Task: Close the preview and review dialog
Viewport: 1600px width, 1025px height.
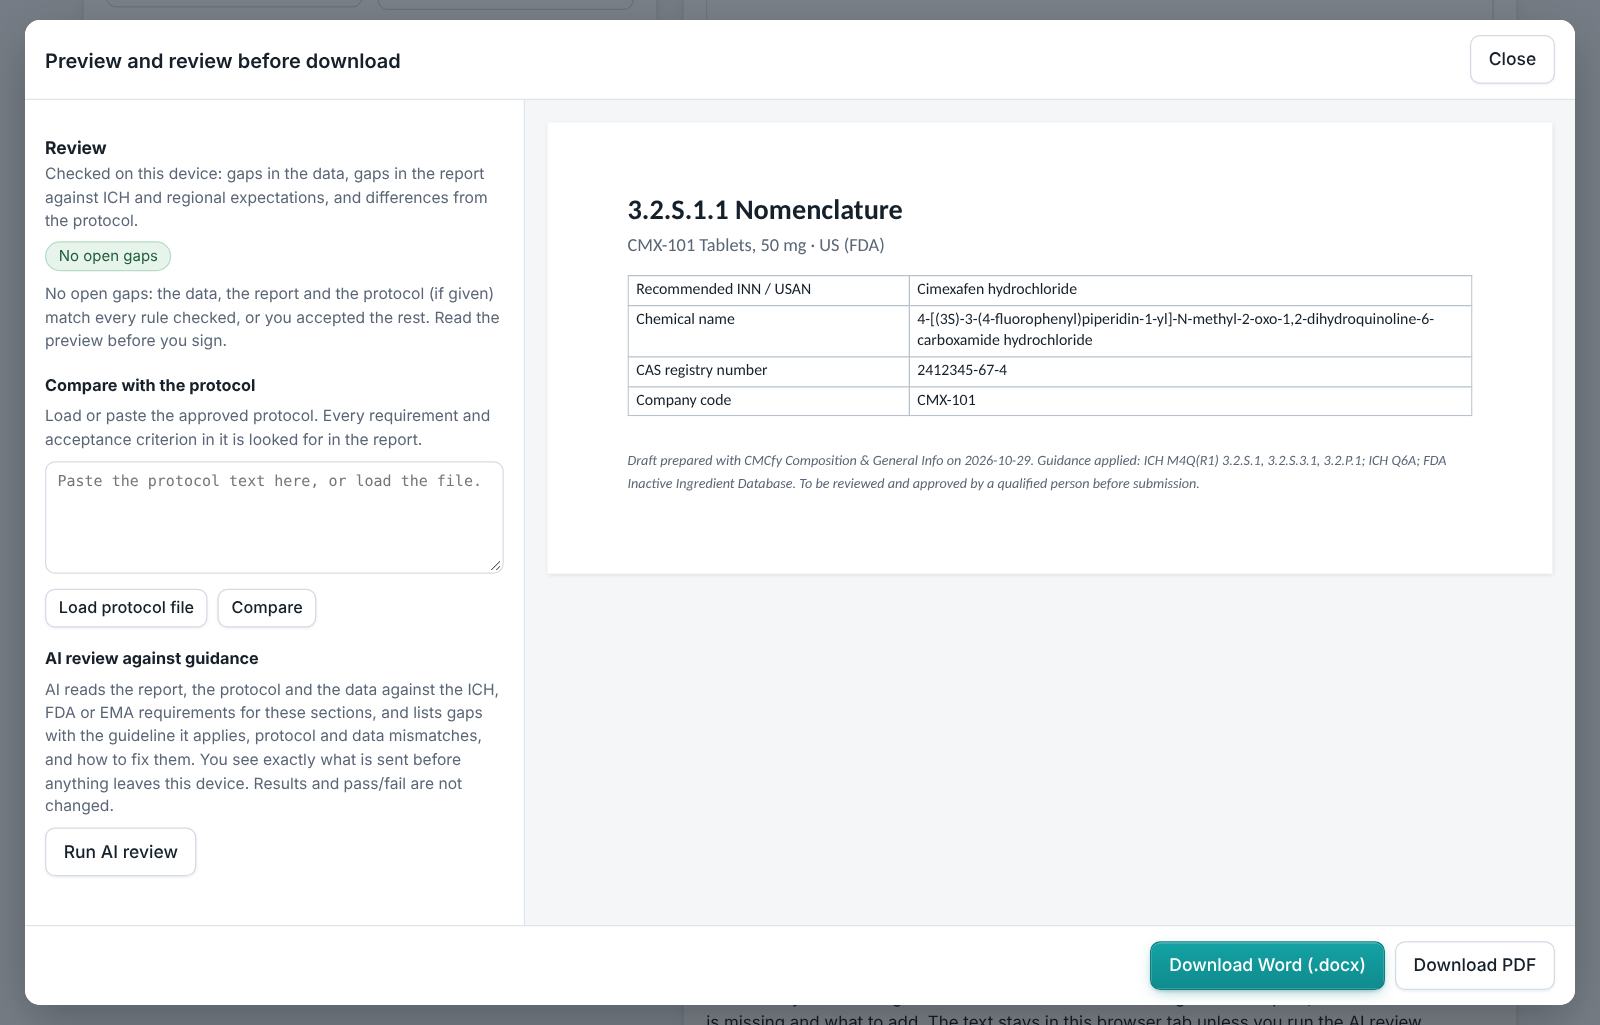Action: click(x=1511, y=59)
